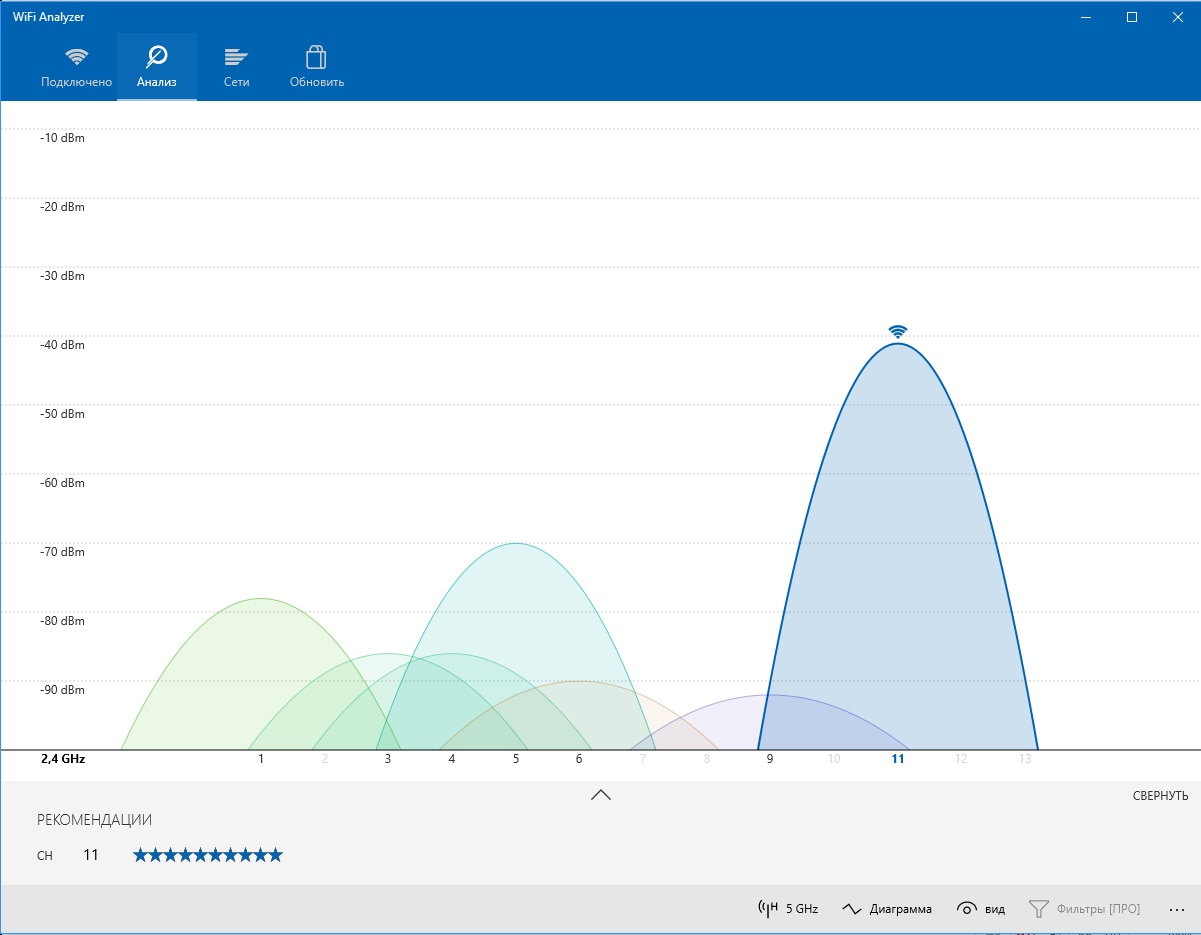The image size is (1201, 935).
Task: Minimize the WiFi Analyzer window
Action: (1086, 17)
